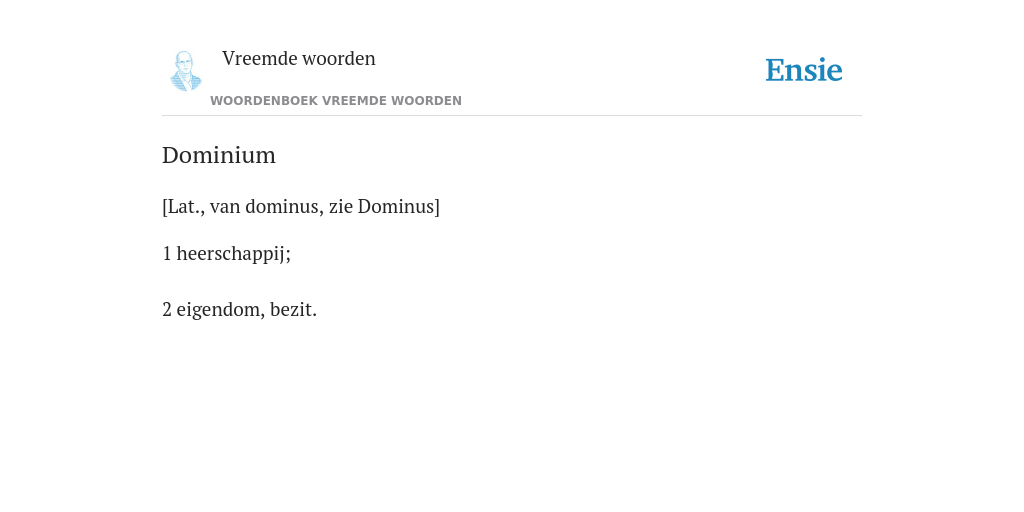
Task: Open the 'Vreemde woorden' author title
Action: tap(298, 58)
